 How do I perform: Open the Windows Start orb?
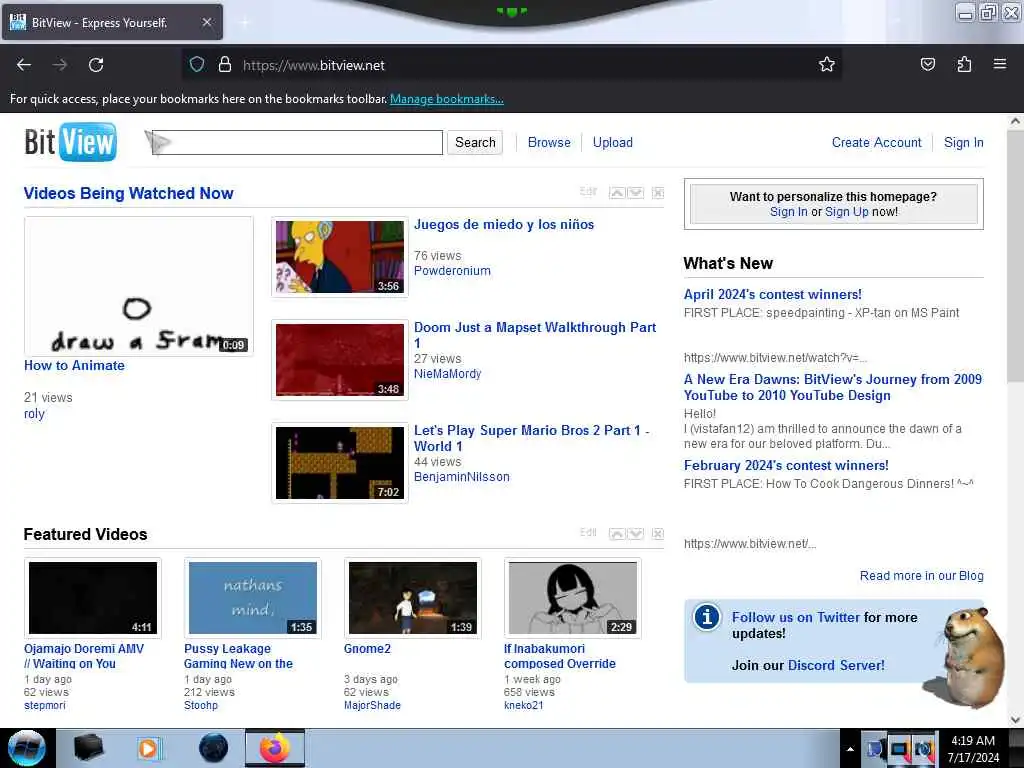[27, 748]
